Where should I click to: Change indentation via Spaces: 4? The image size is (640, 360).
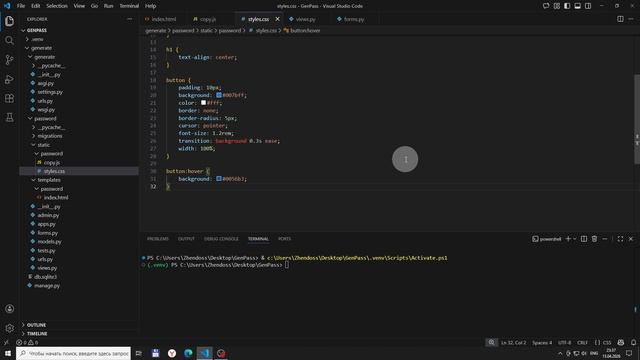point(542,342)
